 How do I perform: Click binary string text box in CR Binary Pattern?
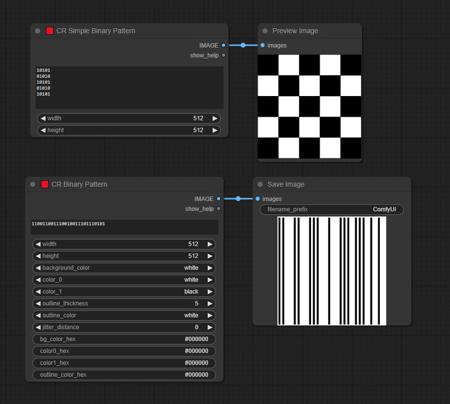[x=124, y=227]
